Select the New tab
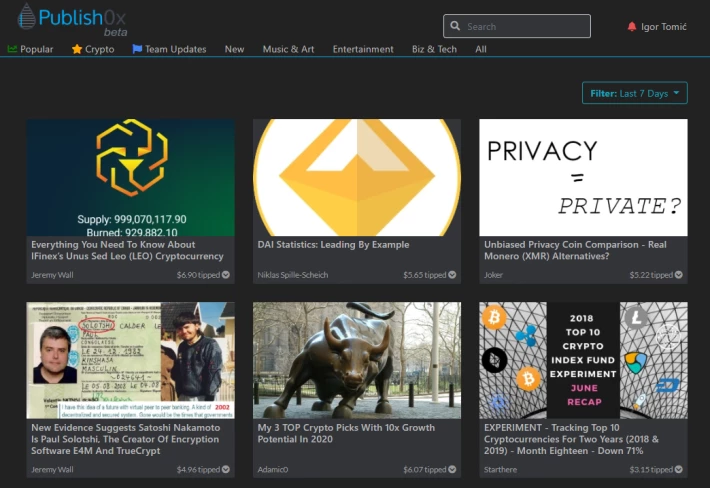 click(x=235, y=49)
